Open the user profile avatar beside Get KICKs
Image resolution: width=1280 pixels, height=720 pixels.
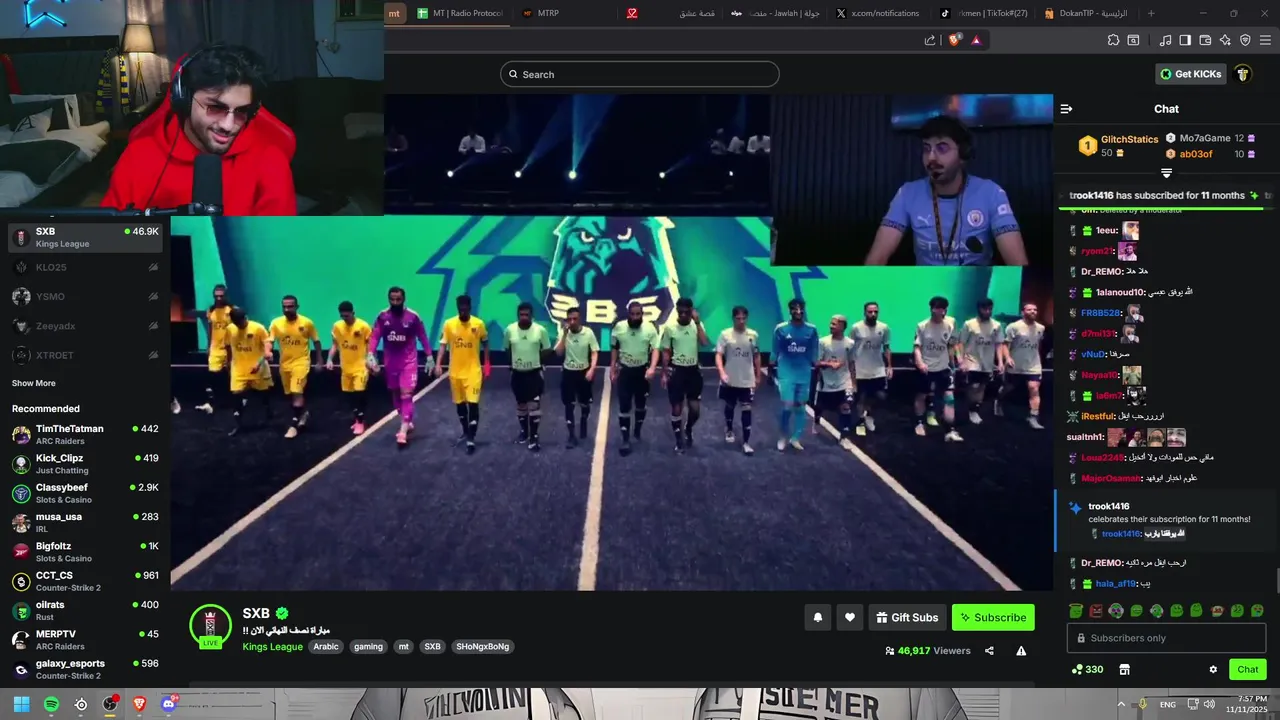point(1242,74)
